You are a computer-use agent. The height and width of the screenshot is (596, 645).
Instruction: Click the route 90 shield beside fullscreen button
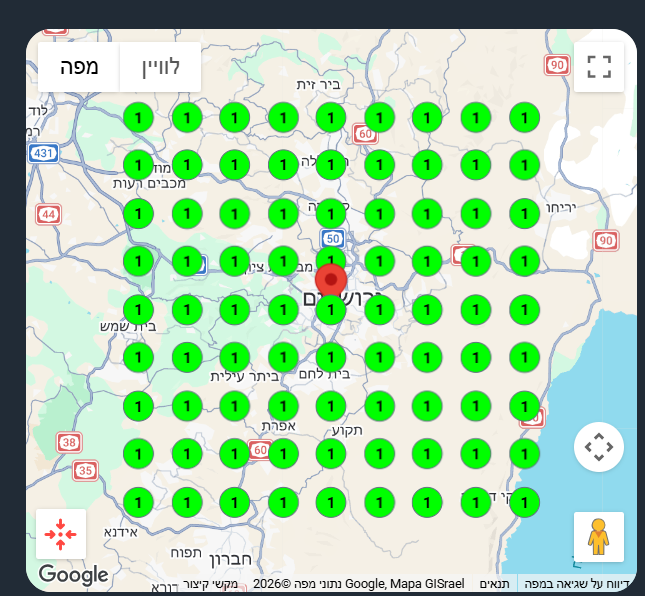tap(557, 65)
